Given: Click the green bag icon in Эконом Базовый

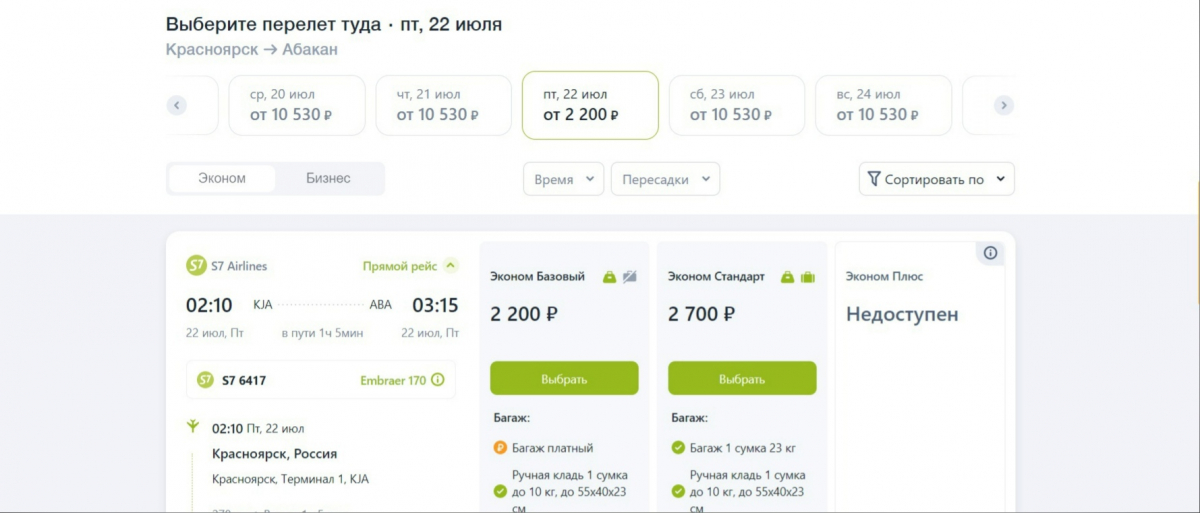Looking at the screenshot, I should point(609,277).
